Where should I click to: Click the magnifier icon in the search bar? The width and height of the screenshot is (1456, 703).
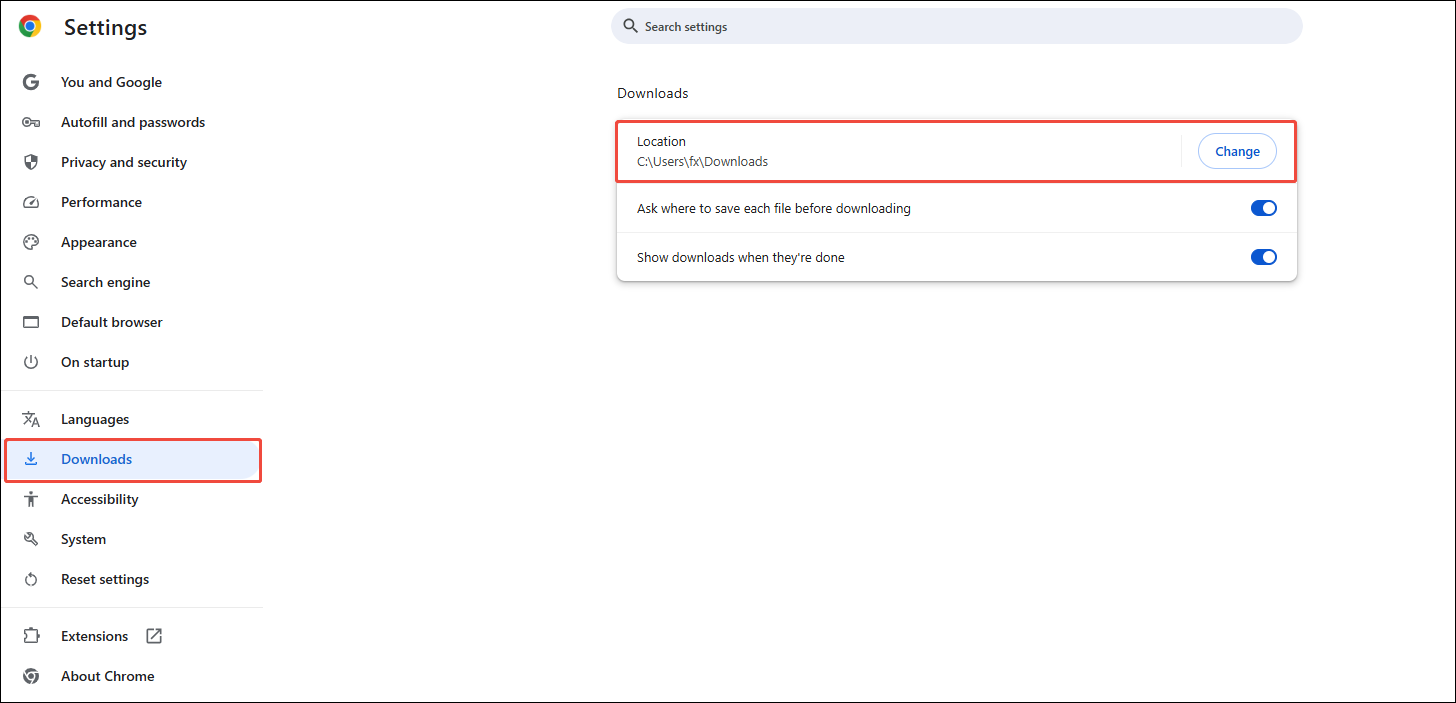630,26
